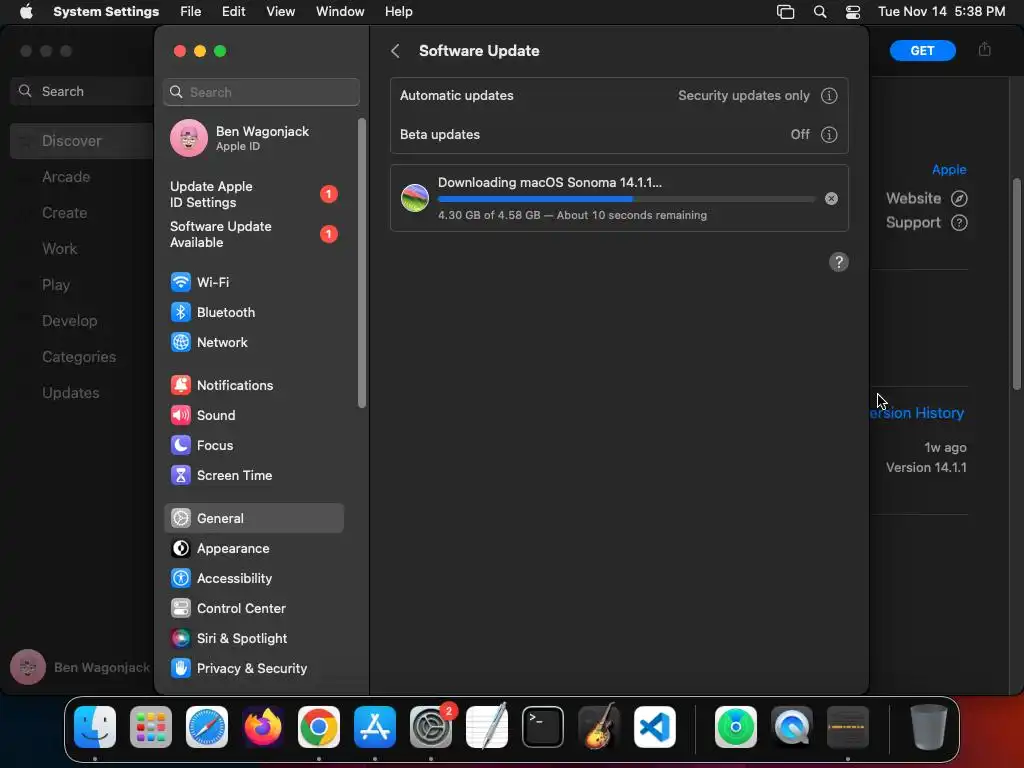Screen dimensions: 1024x768
Task: Open Appearance settings
Action: coord(253,549)
